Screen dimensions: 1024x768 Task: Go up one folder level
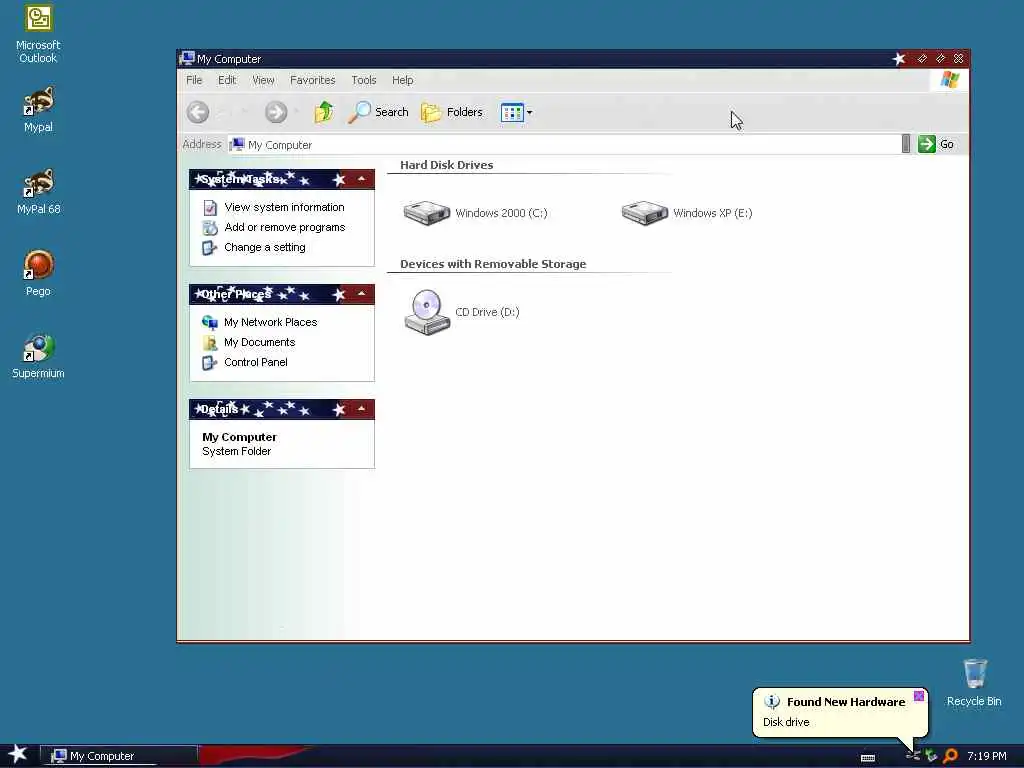click(x=323, y=112)
